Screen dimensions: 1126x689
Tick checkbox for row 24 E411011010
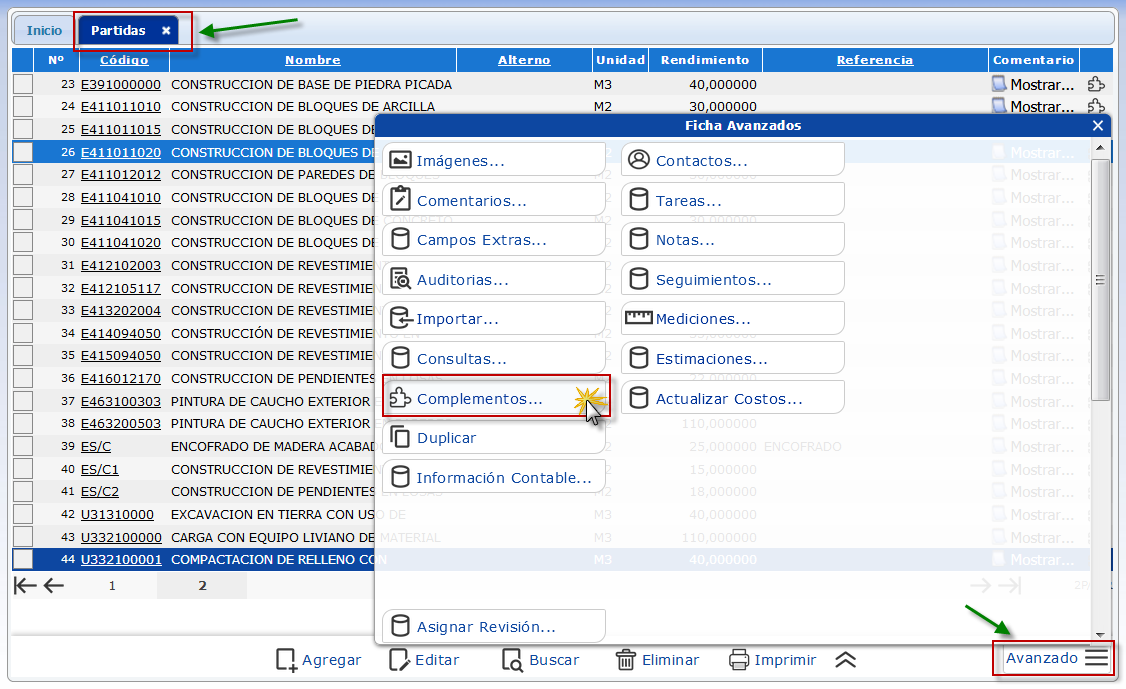[x=23, y=106]
